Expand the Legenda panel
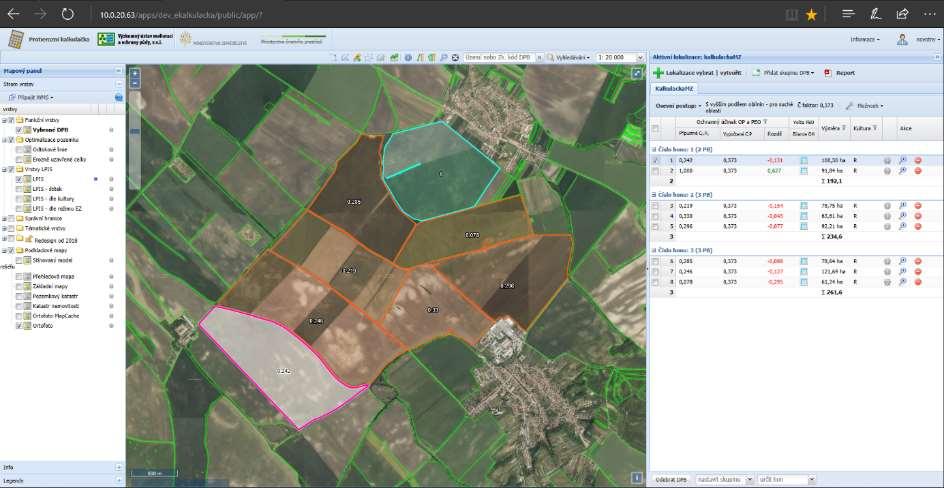Screen dimensions: 944x488 [119, 480]
